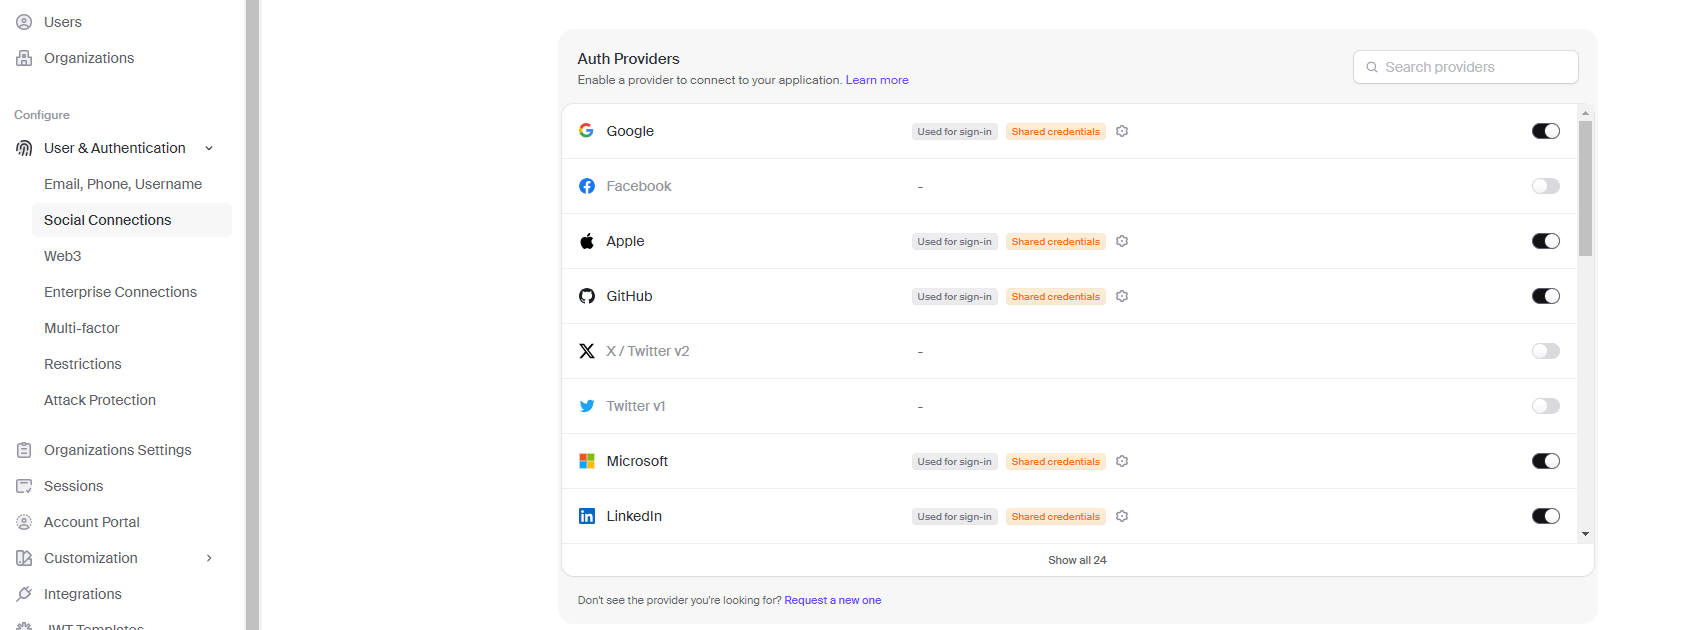Viewport: 1693px width, 630px height.
Task: Open the Web3 settings
Action: tap(63, 256)
